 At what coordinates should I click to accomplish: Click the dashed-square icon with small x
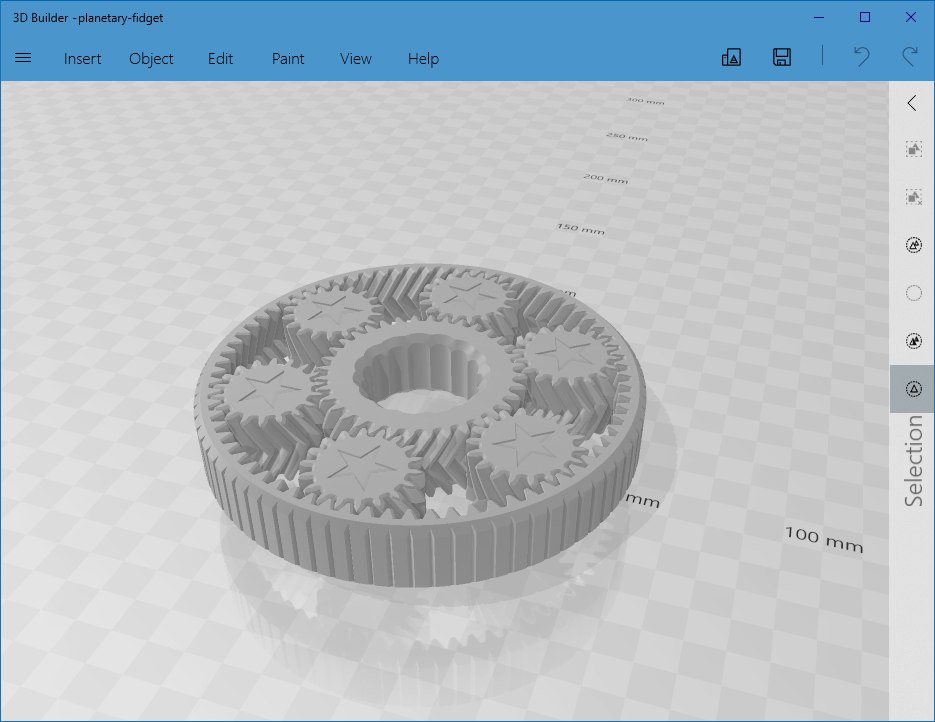coord(913,197)
